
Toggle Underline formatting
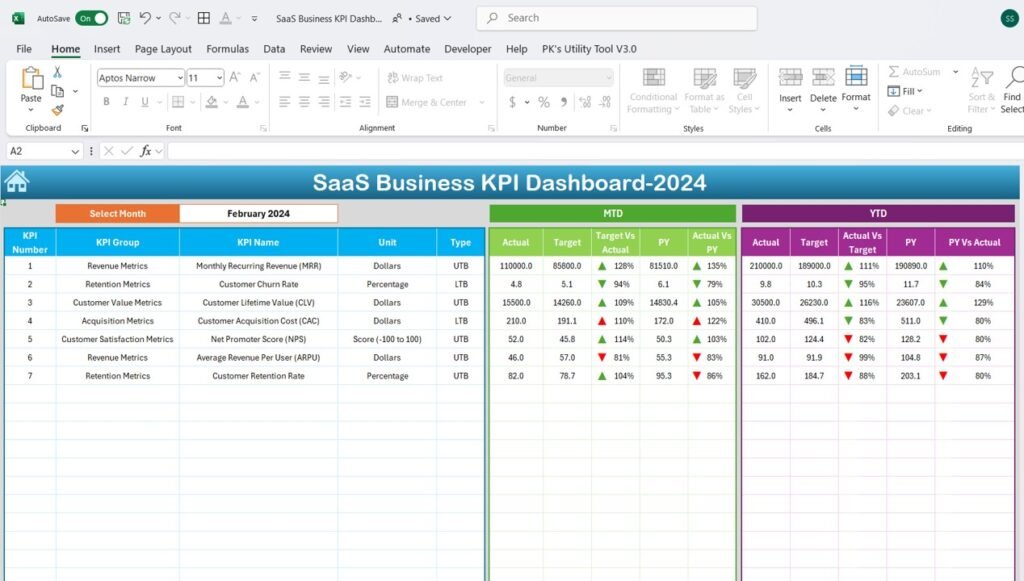point(143,100)
